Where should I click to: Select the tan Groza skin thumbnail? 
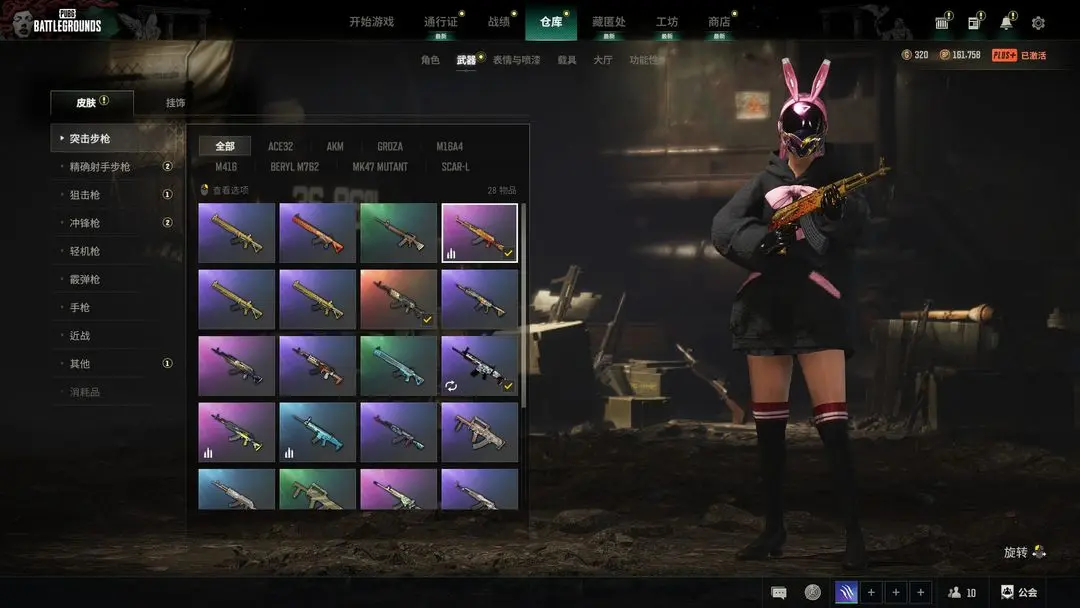point(479,432)
